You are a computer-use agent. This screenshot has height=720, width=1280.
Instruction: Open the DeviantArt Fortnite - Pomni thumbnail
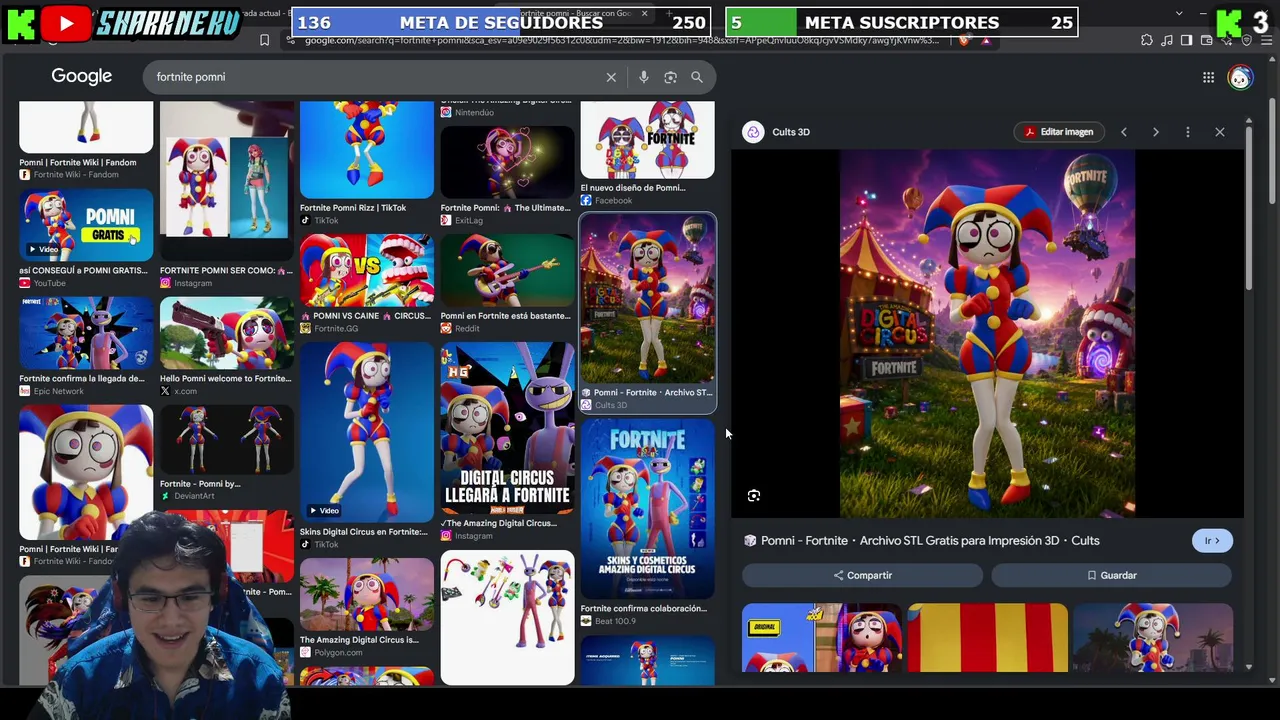click(227, 440)
